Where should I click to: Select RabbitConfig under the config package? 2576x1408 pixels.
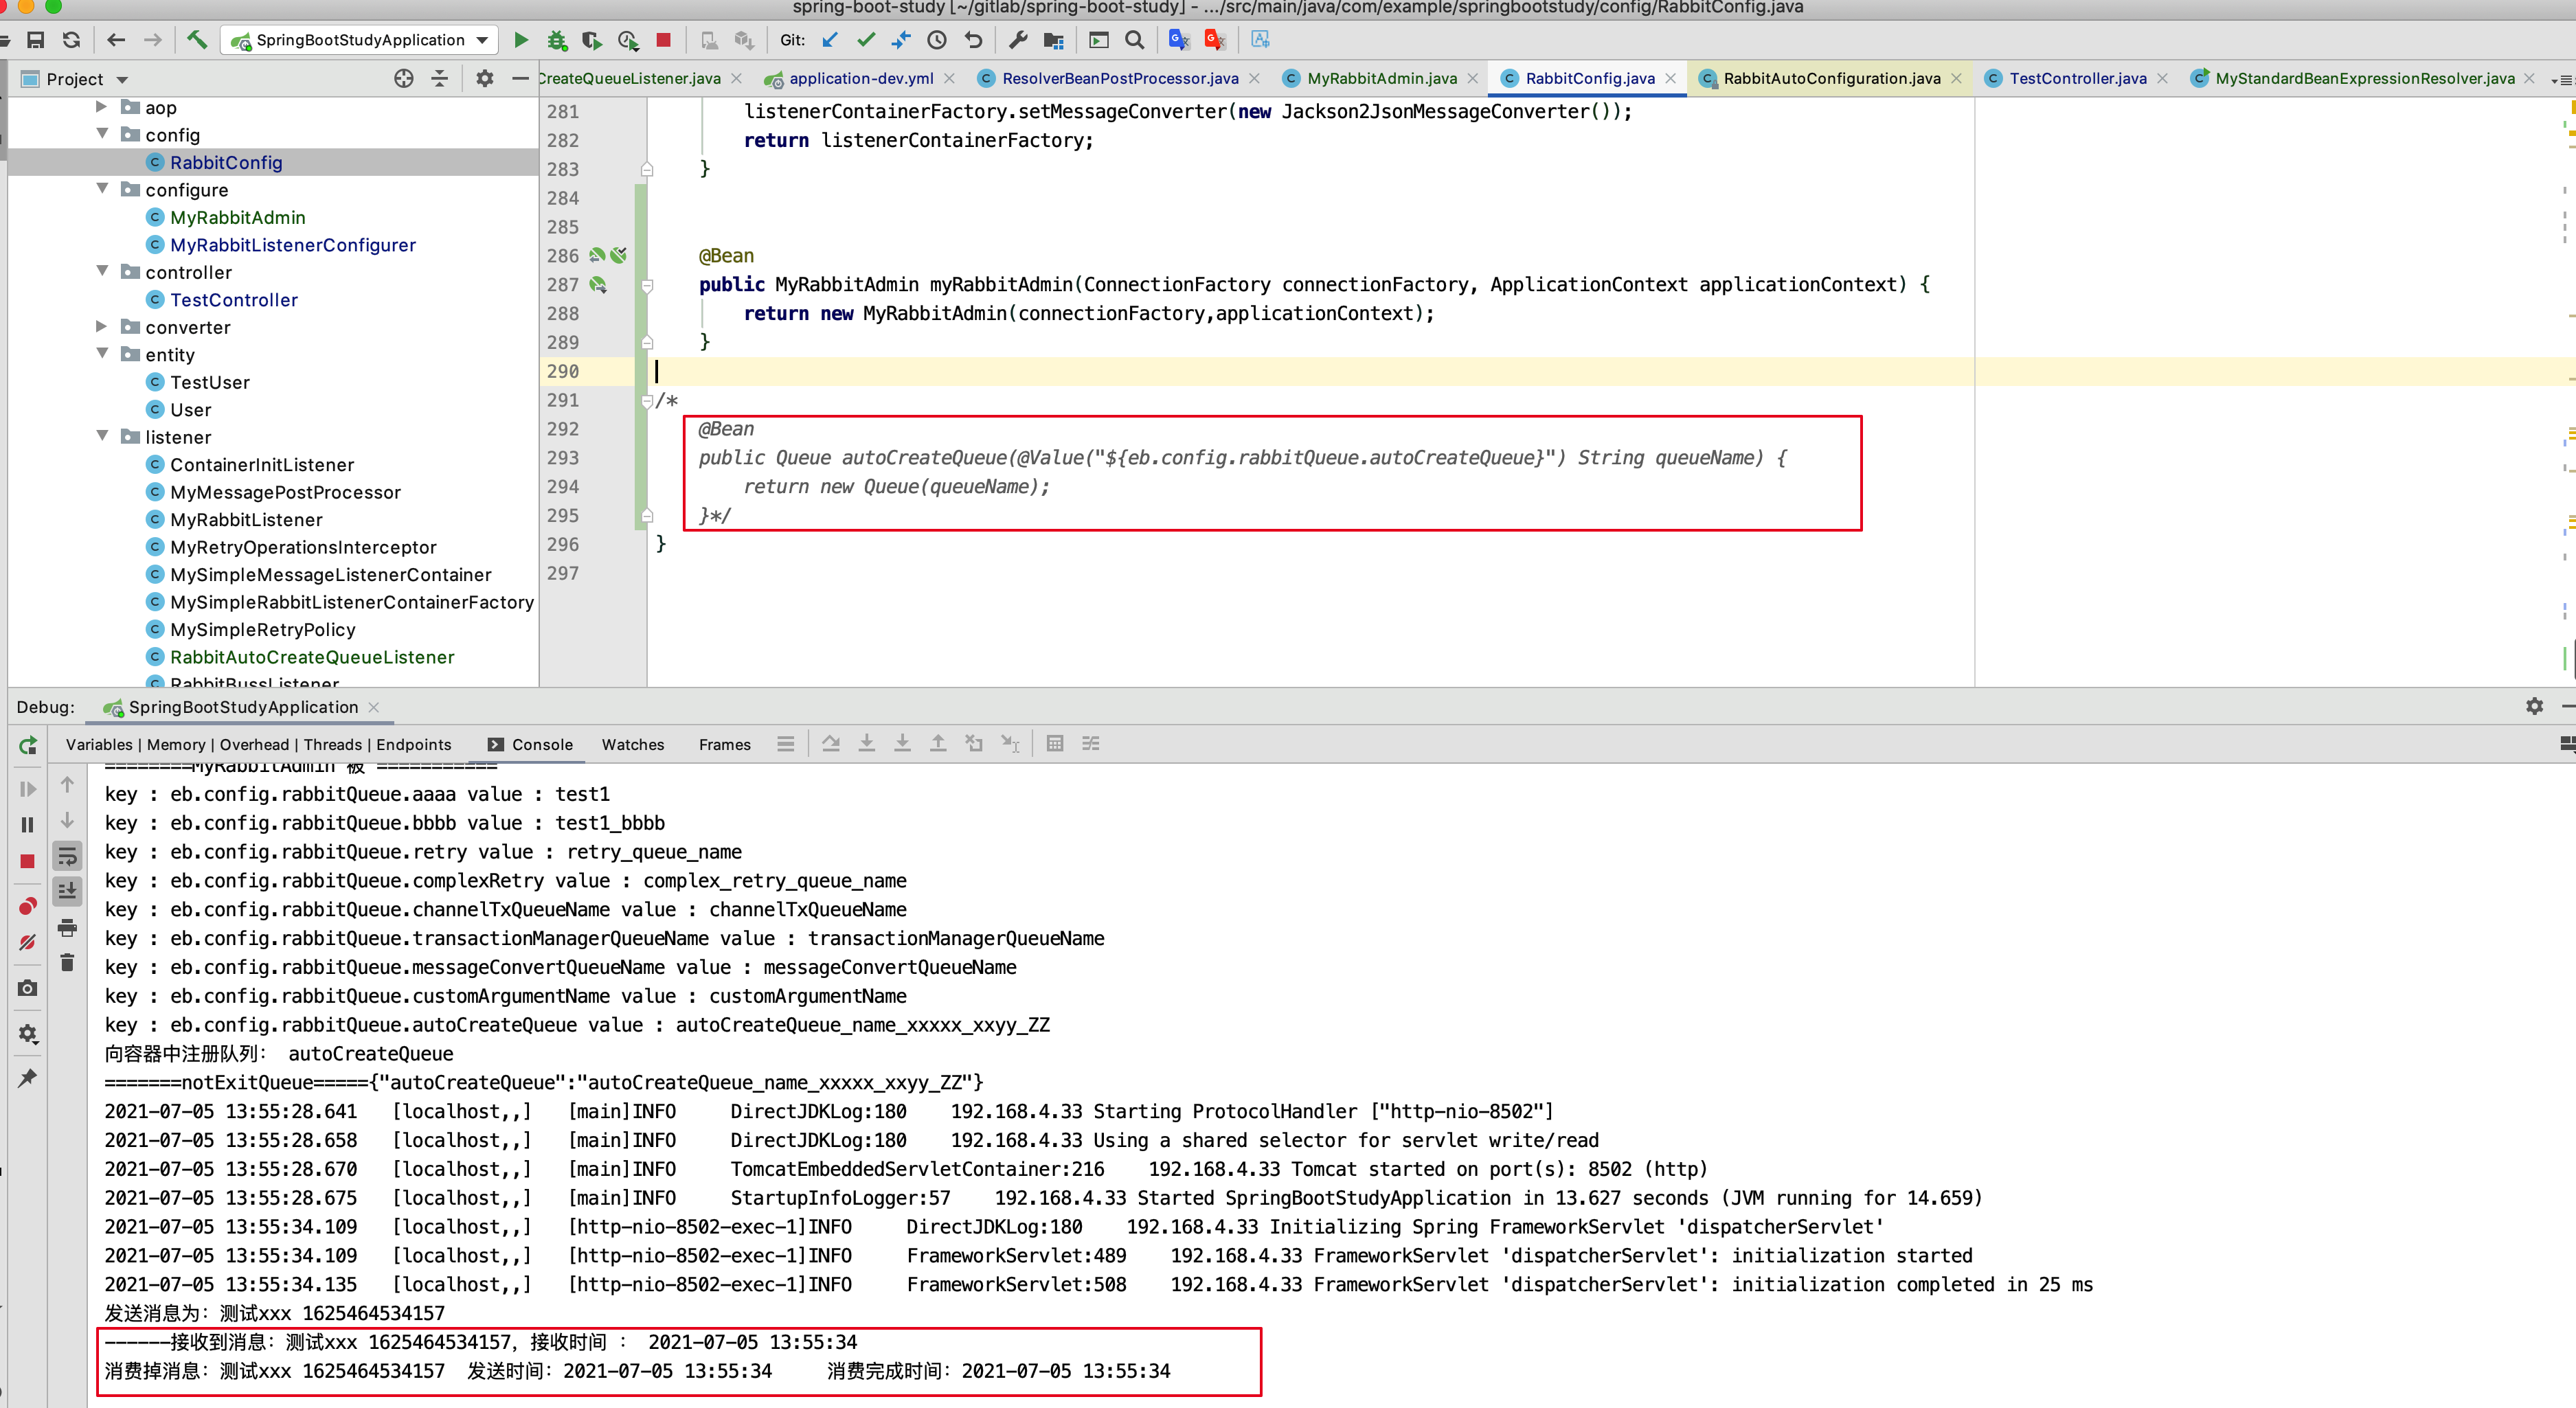[x=227, y=162]
